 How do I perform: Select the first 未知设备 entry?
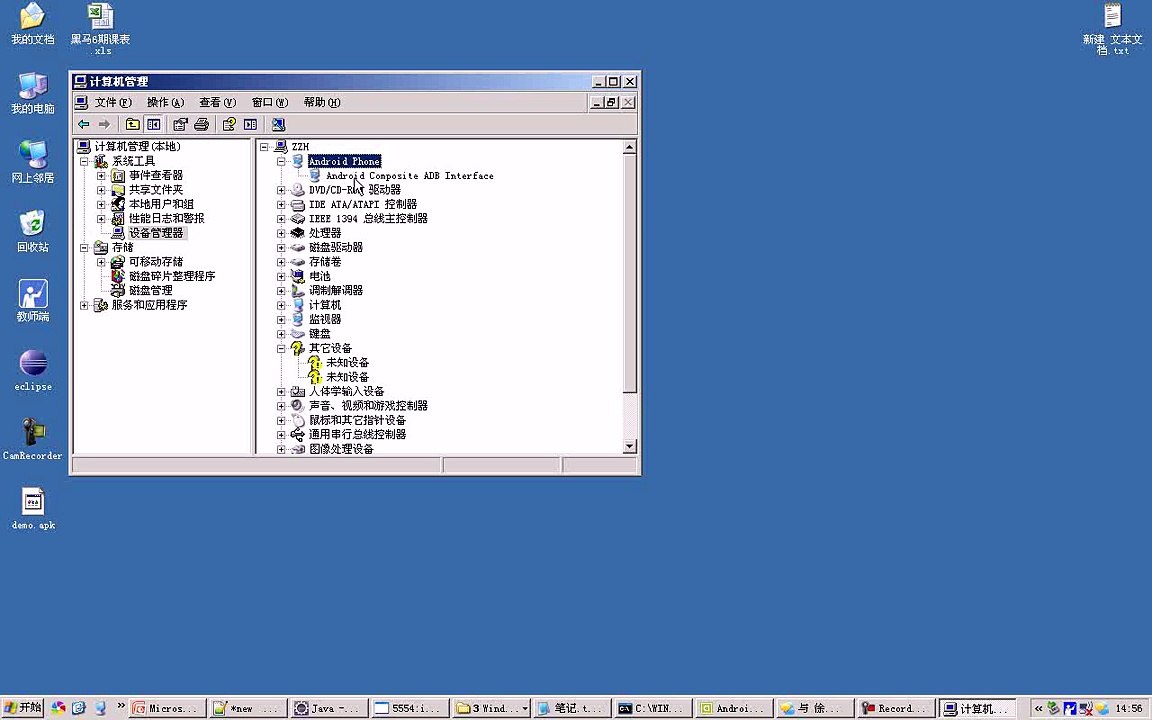(x=348, y=362)
